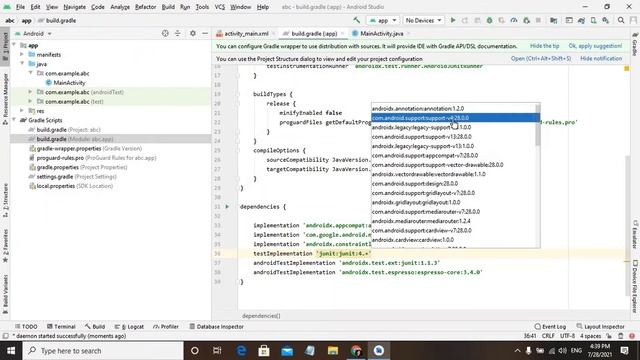Viewport: 640px width, 360px height.
Task: Open the Terminal tool window
Action: click(x=61, y=327)
